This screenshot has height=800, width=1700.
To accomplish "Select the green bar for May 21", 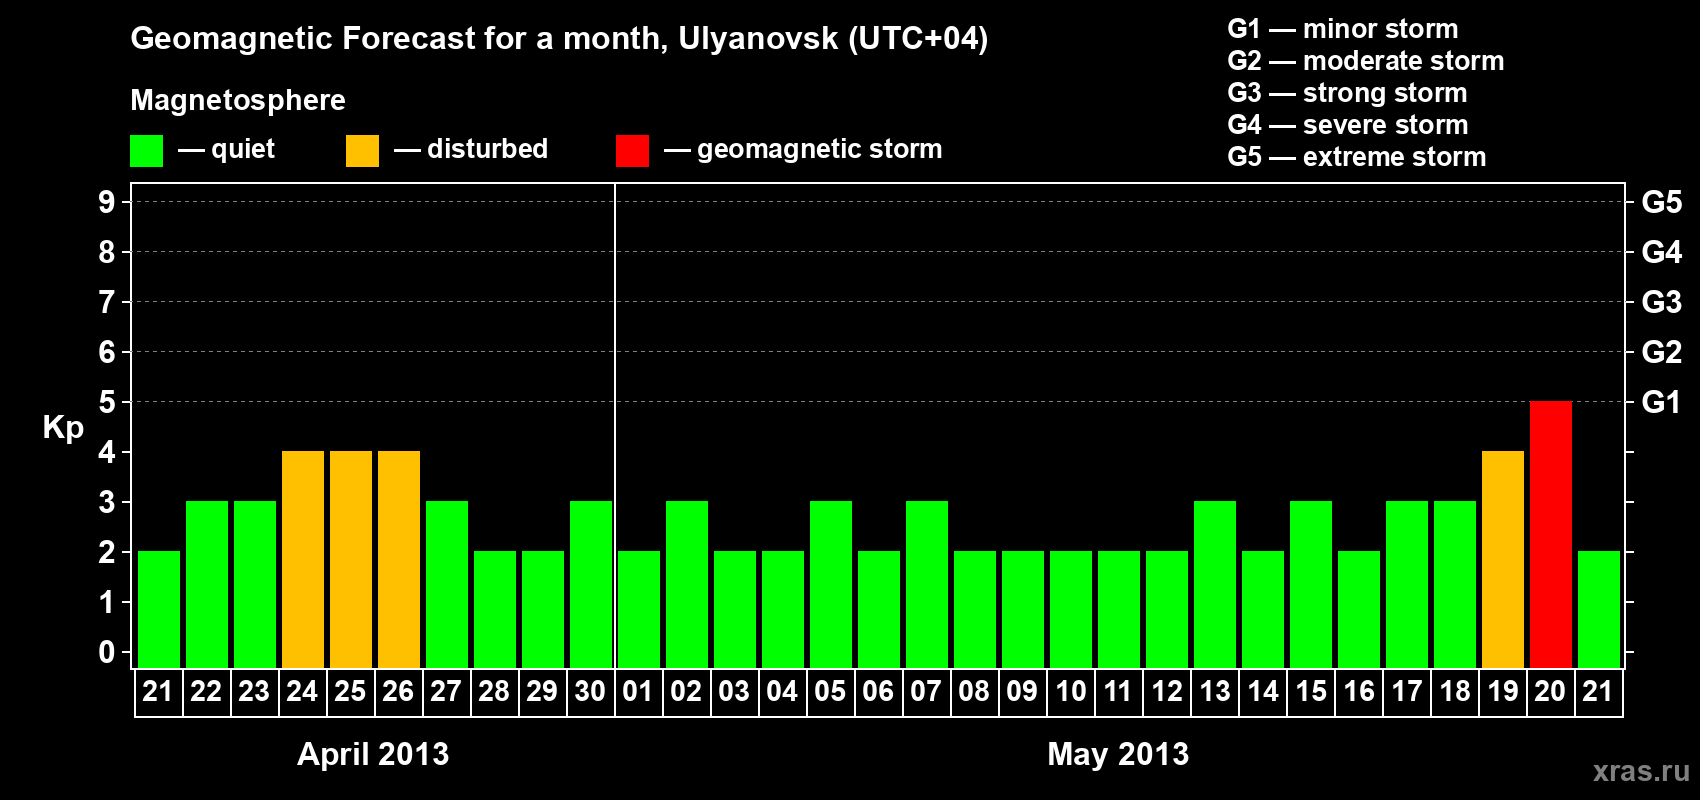I will coord(1599,610).
